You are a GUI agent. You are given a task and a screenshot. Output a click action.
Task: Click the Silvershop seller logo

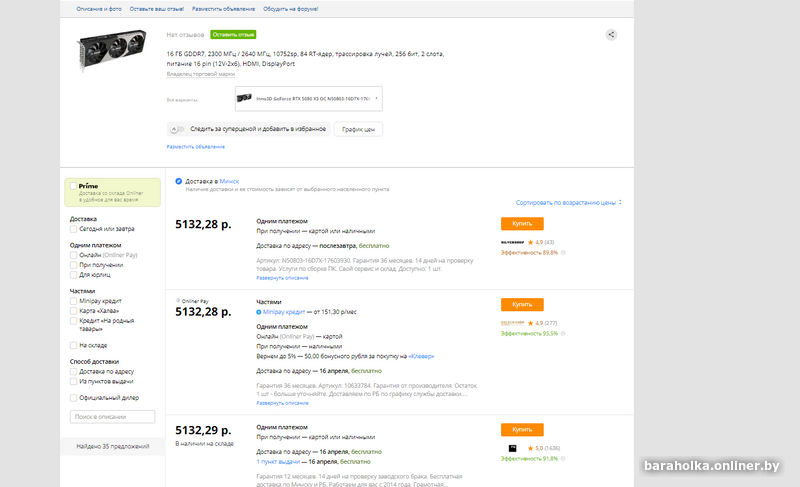(512, 242)
